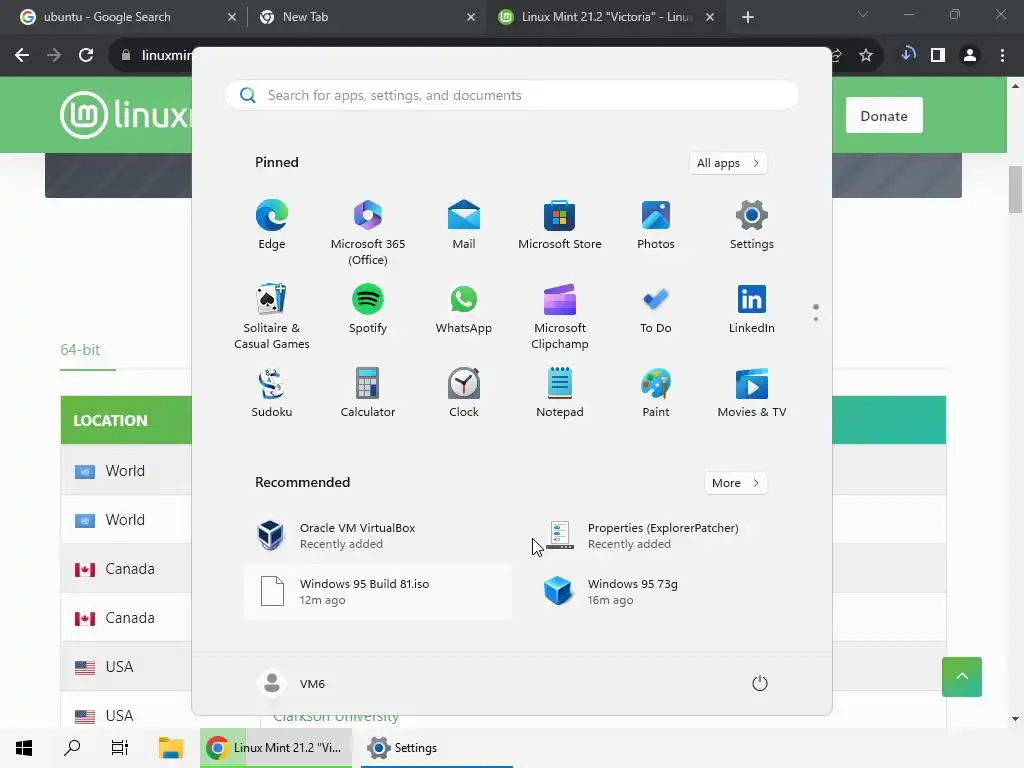This screenshot has height=768, width=1024.
Task: Open the Mail app
Action: point(464,225)
